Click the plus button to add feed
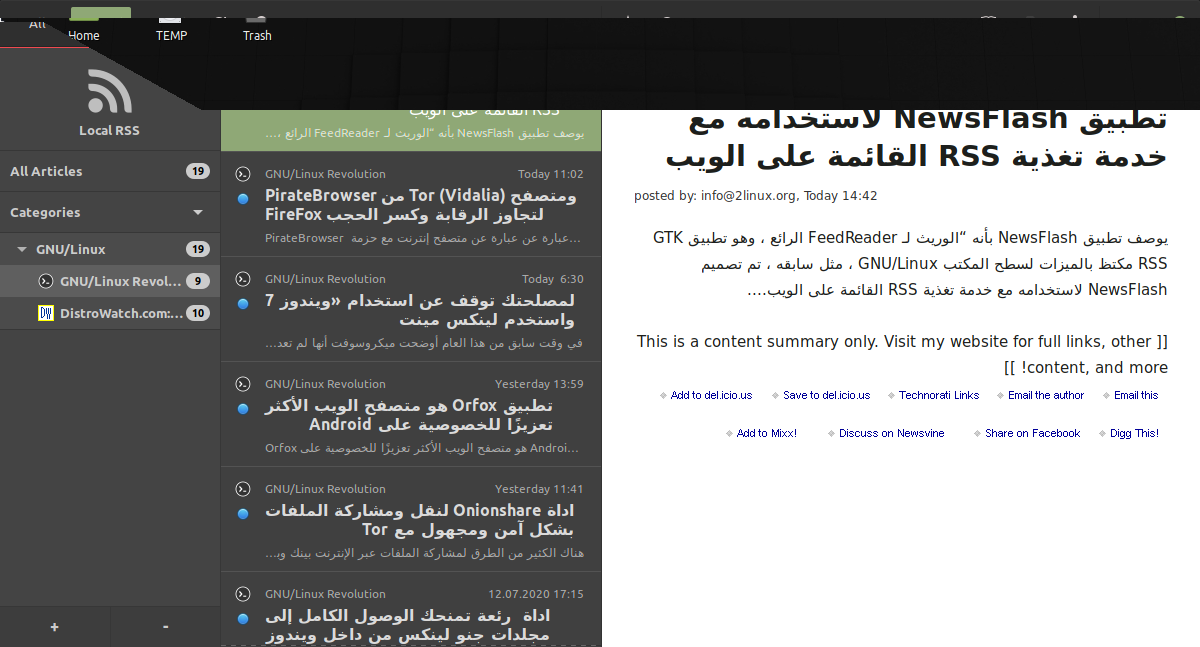The image size is (1200, 647). (x=54, y=627)
